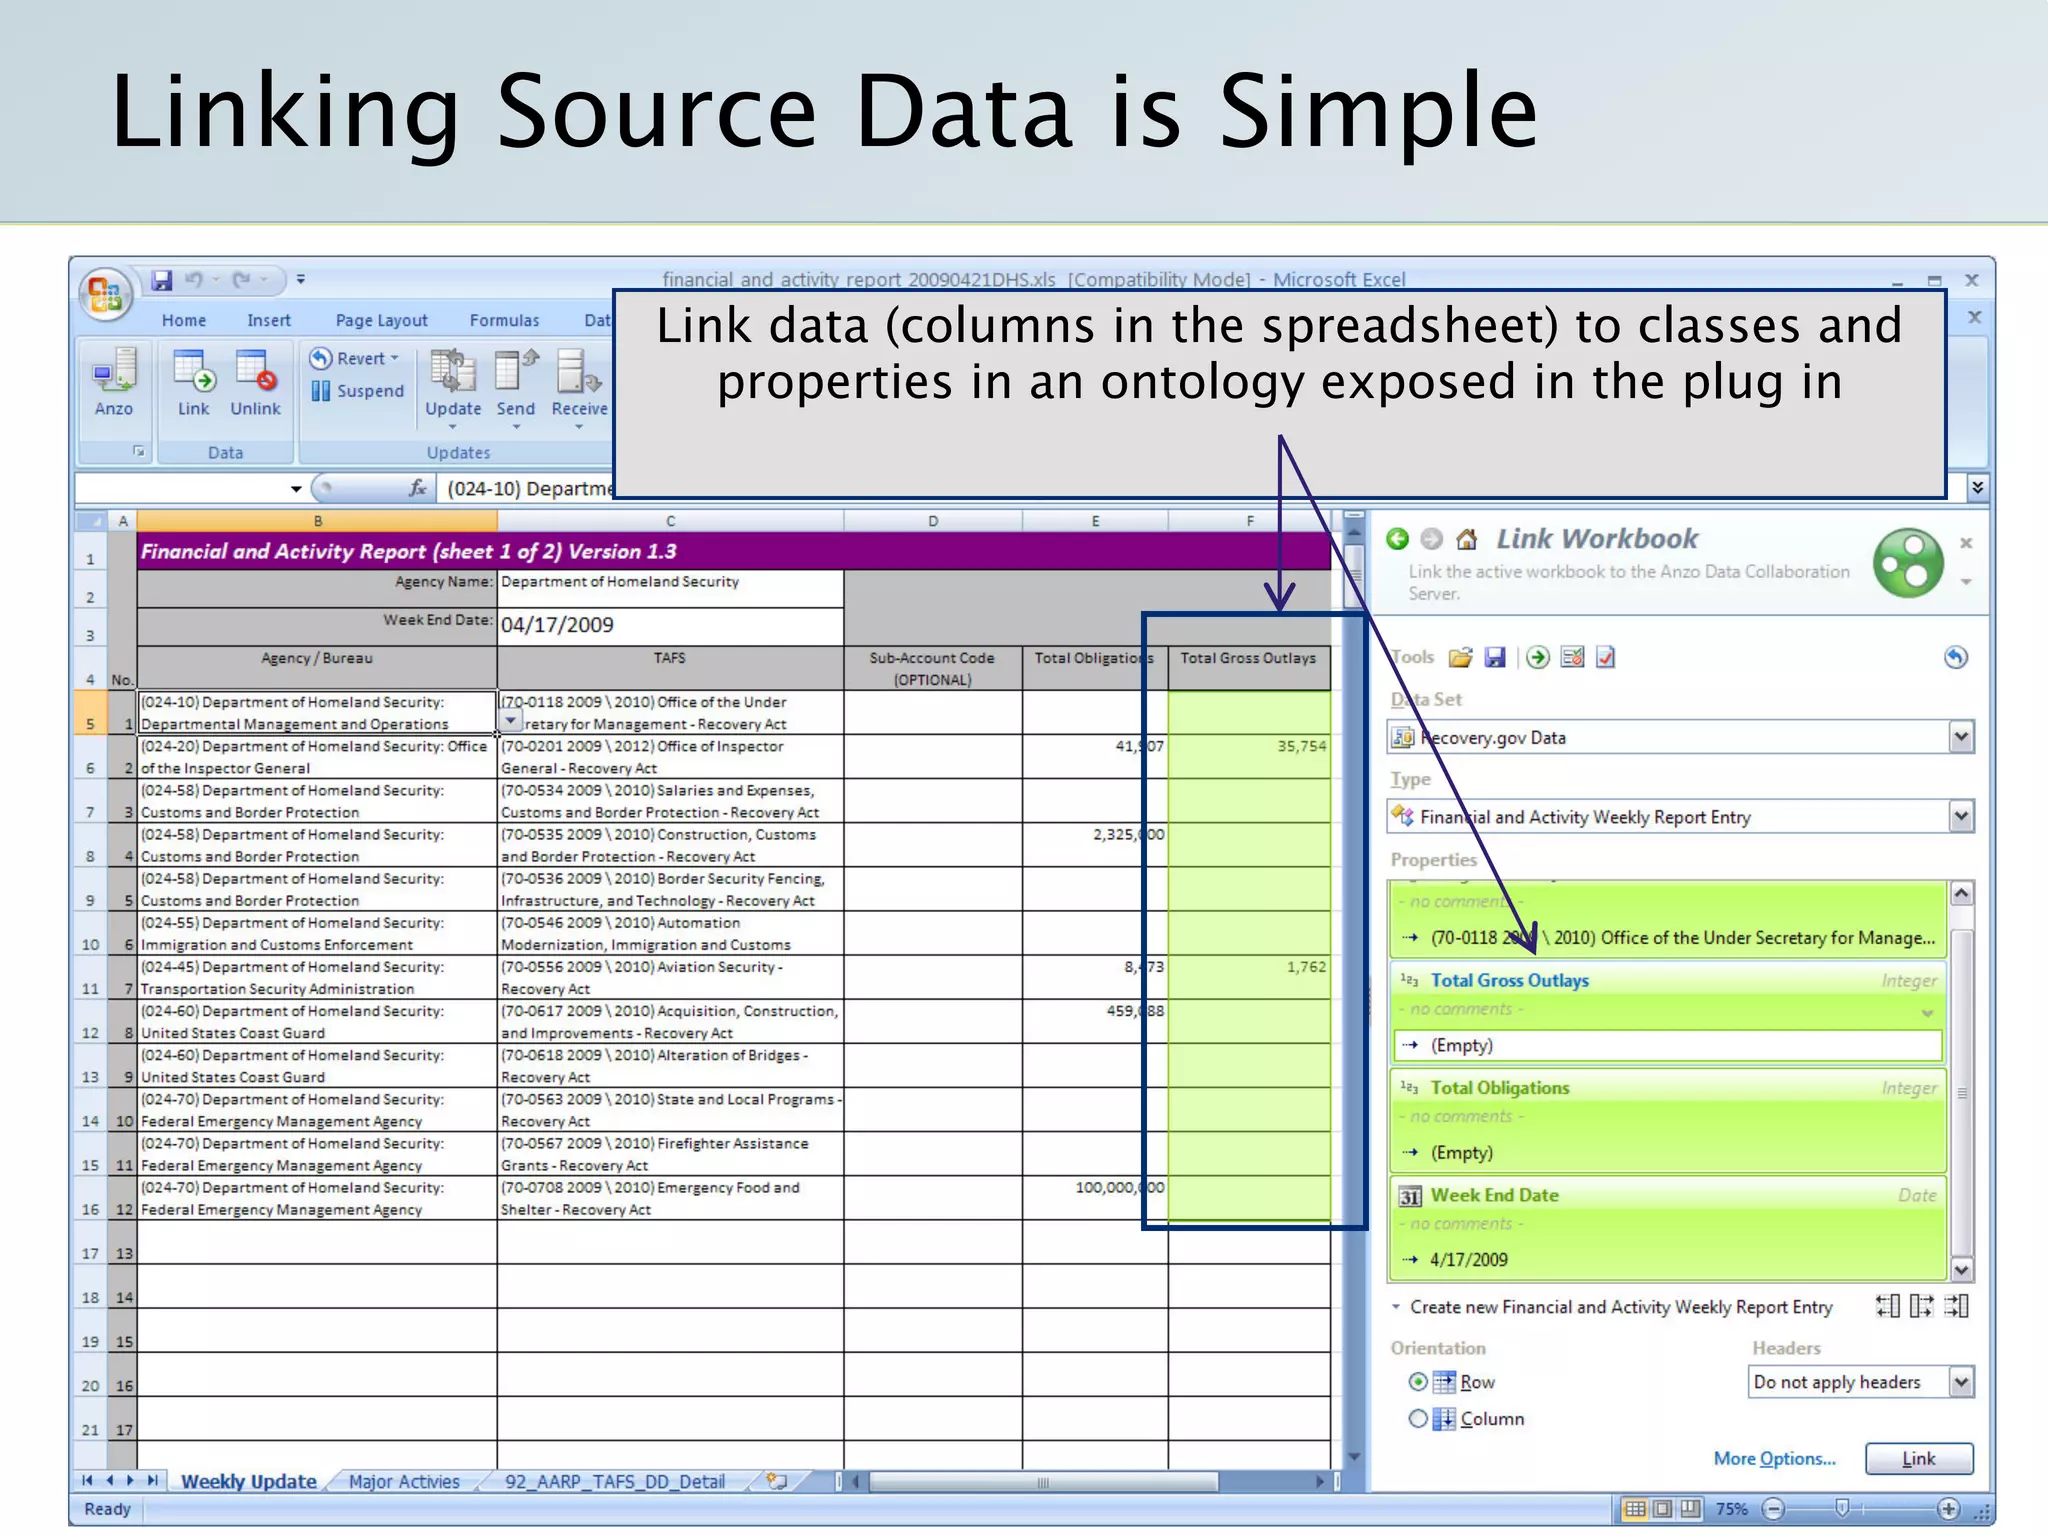
Task: Open the Page Layout ribbon tab
Action: [x=381, y=320]
